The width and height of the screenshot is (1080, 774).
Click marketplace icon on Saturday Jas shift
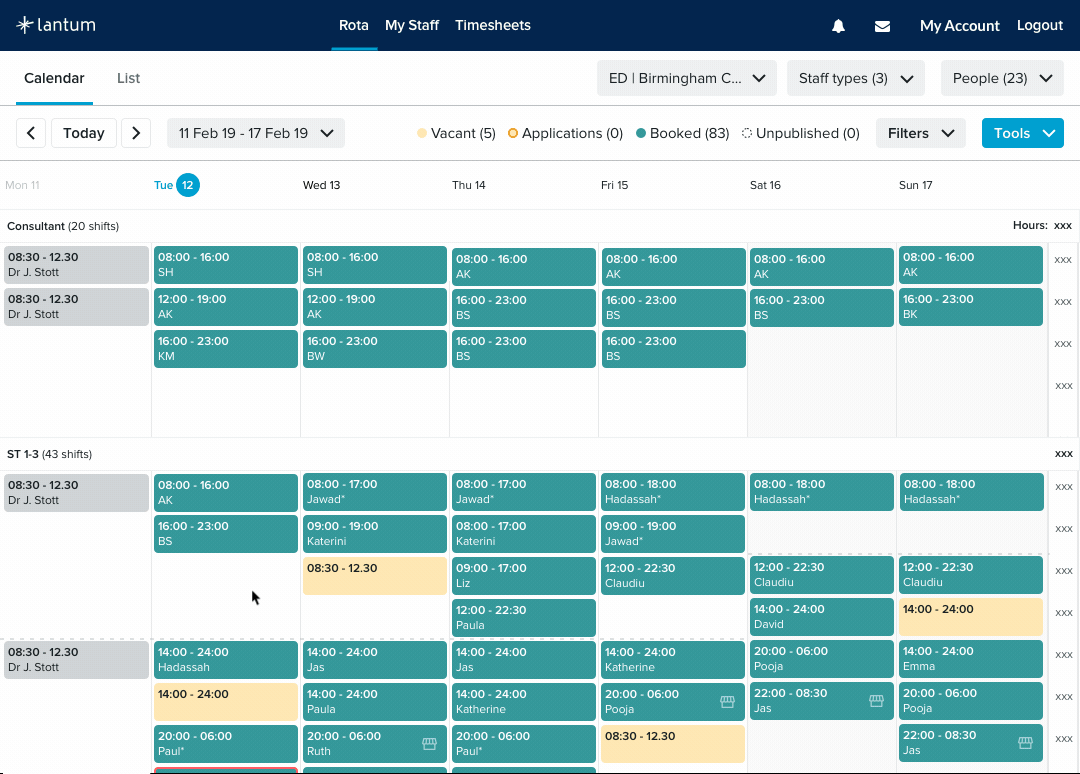pos(876,701)
